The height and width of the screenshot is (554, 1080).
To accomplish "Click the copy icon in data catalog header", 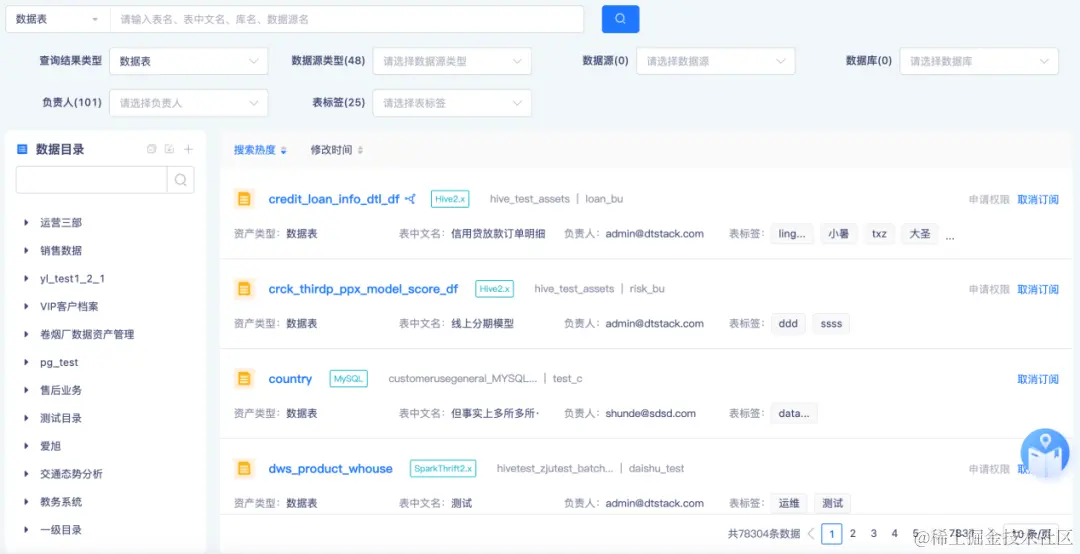I will (x=152, y=149).
